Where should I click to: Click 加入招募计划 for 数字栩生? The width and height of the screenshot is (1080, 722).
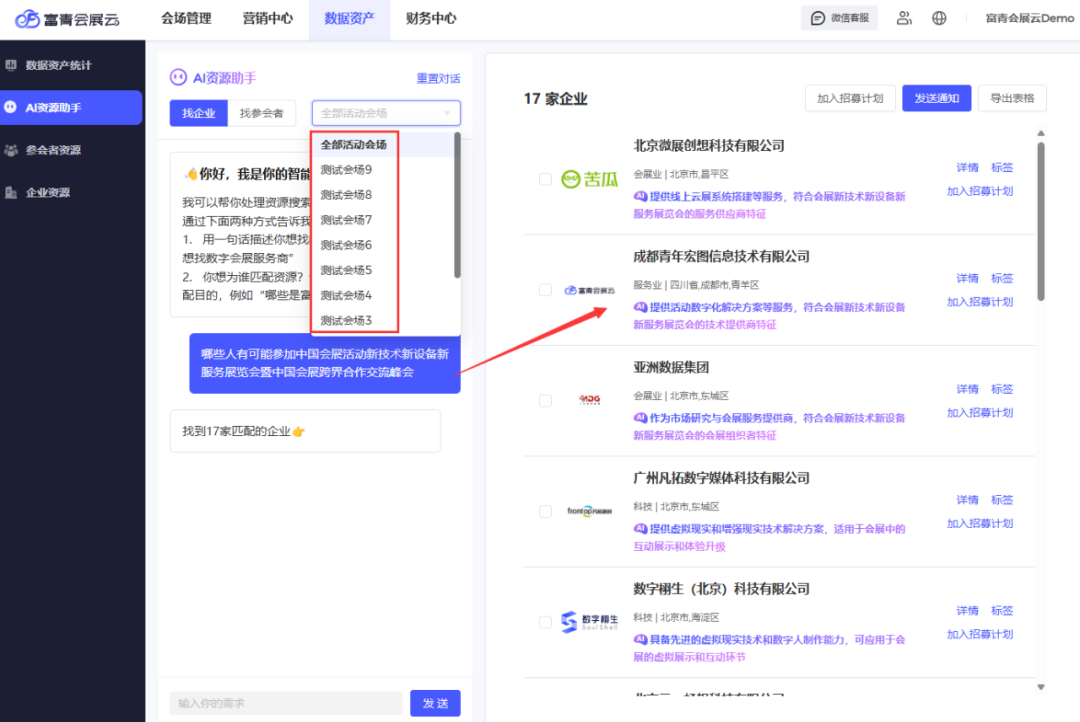pyautogui.click(x=979, y=635)
